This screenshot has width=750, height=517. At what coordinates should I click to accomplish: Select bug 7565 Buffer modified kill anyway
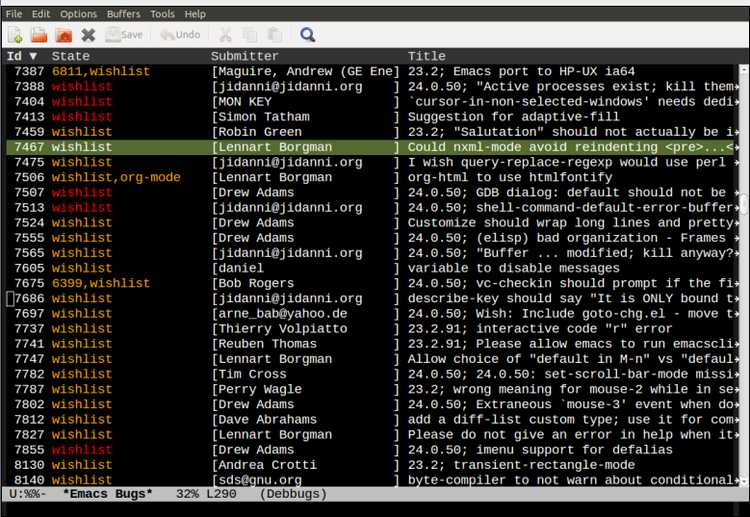click(x=372, y=253)
